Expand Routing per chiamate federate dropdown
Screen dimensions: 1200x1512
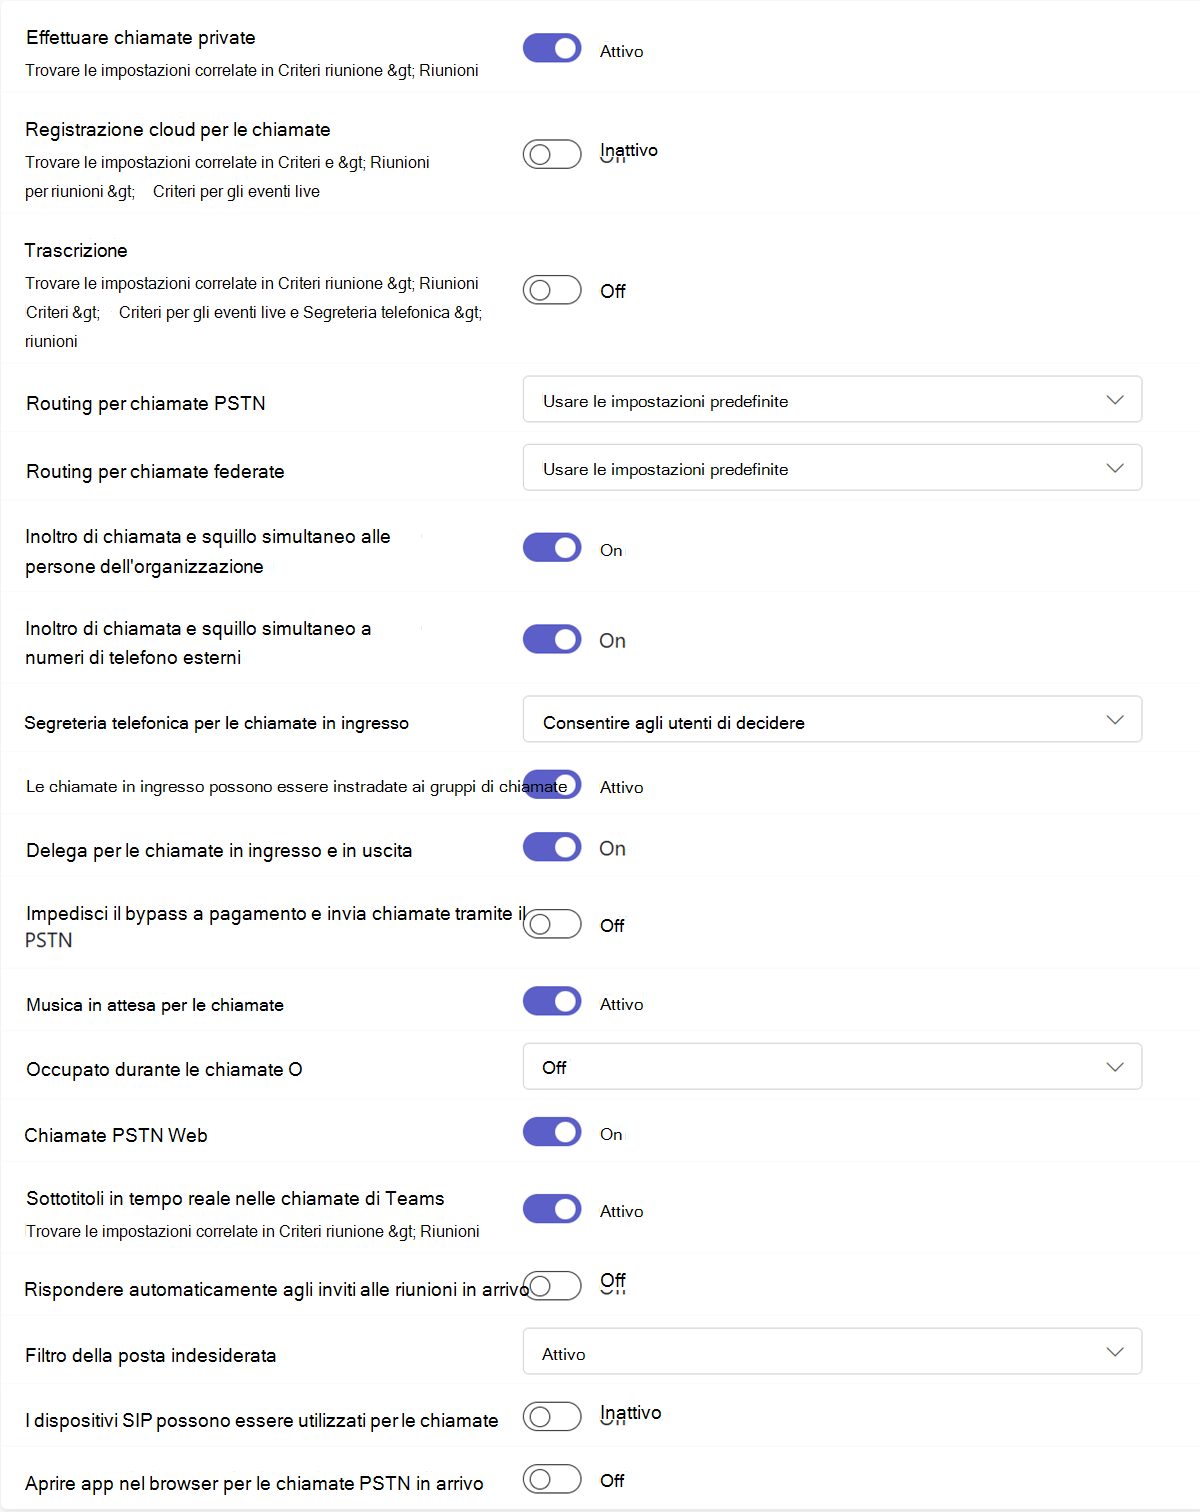point(831,468)
